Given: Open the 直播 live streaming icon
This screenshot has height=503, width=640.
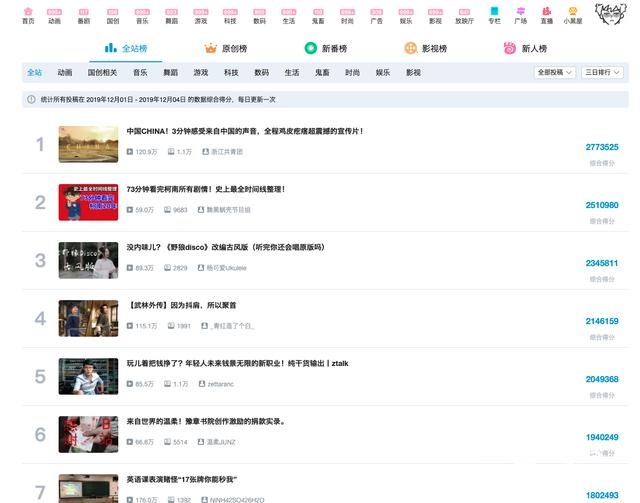Looking at the screenshot, I should point(546,13).
